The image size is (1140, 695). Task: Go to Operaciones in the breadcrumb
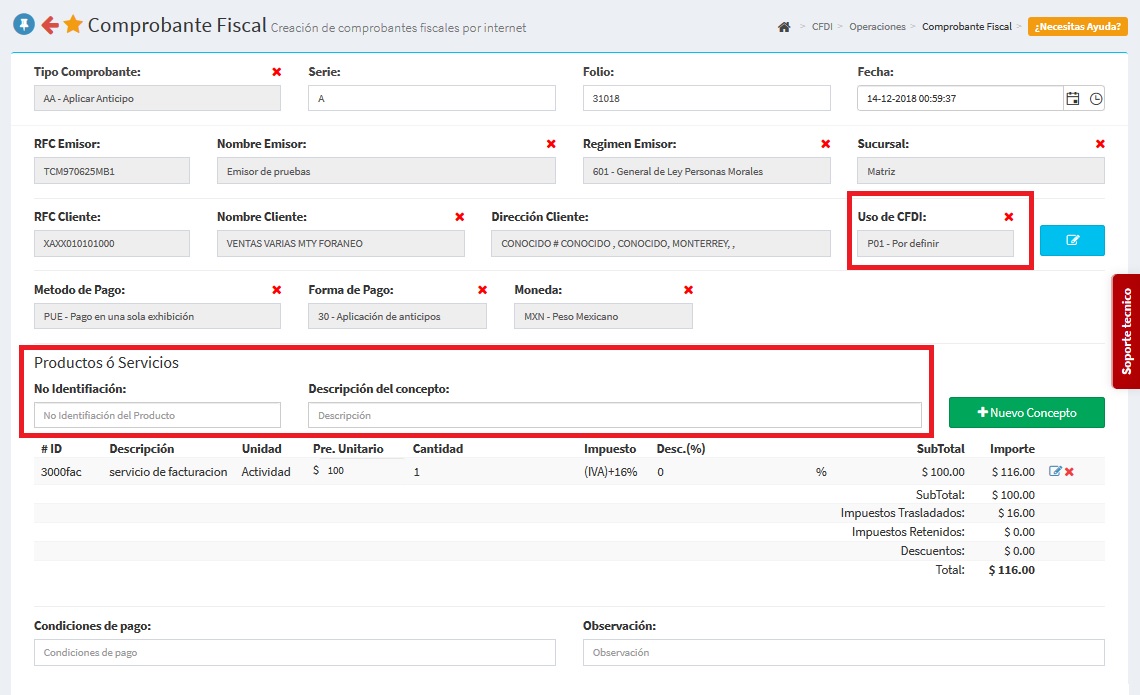(x=877, y=27)
